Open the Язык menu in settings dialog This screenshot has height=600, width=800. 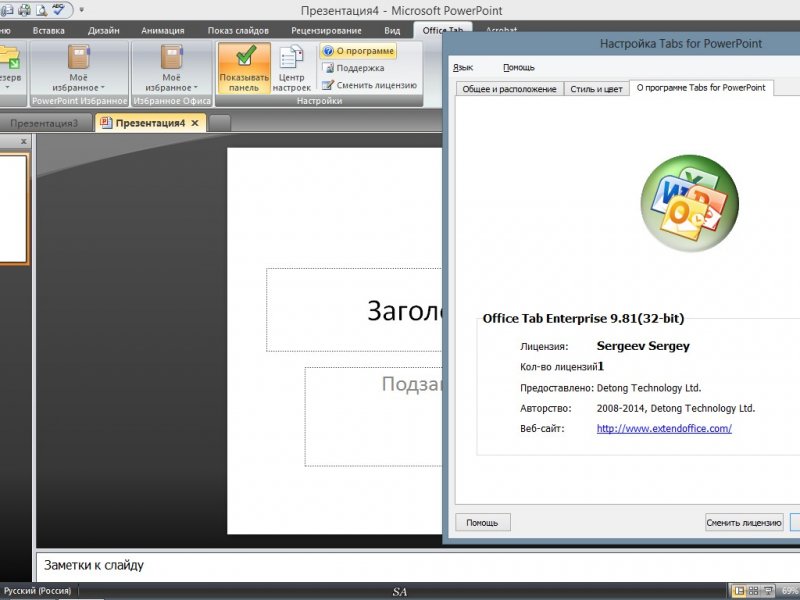[x=463, y=67]
